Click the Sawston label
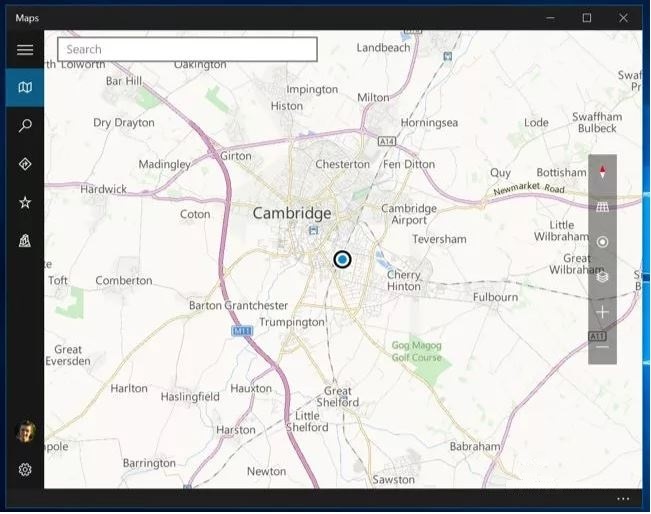This screenshot has width=651, height=514. 394,480
